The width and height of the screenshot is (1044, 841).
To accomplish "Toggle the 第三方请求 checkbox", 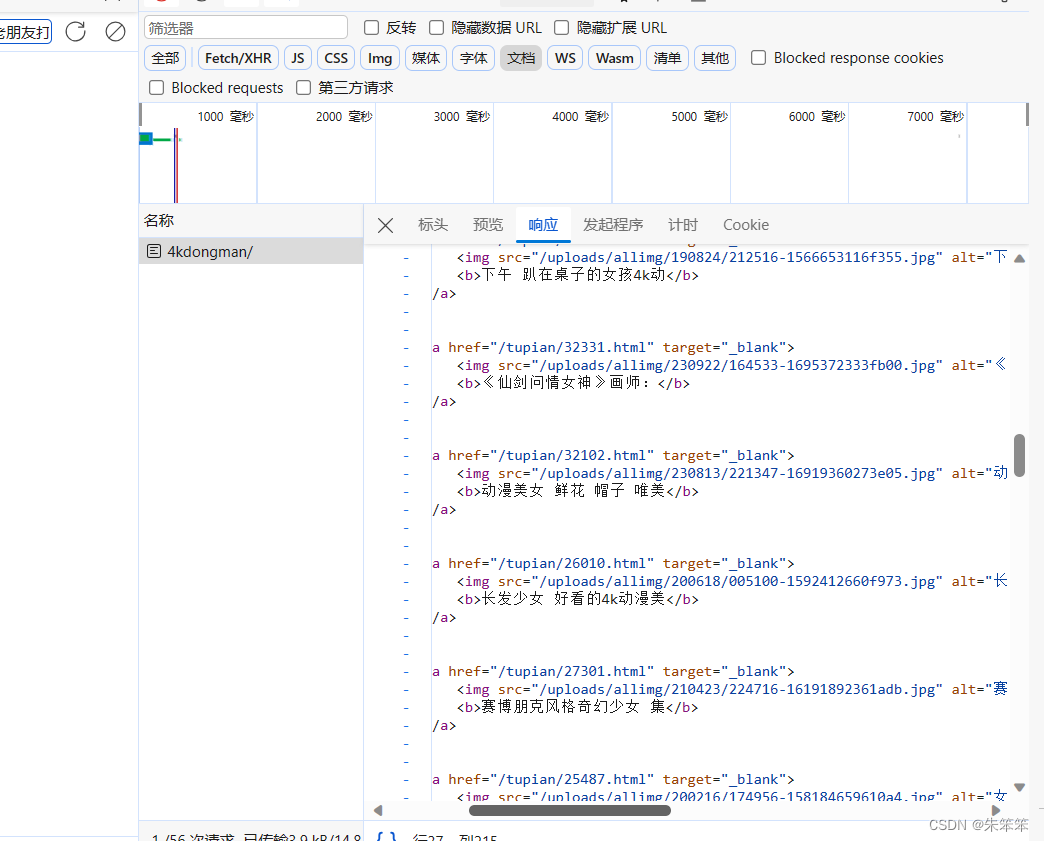I will coord(303,87).
